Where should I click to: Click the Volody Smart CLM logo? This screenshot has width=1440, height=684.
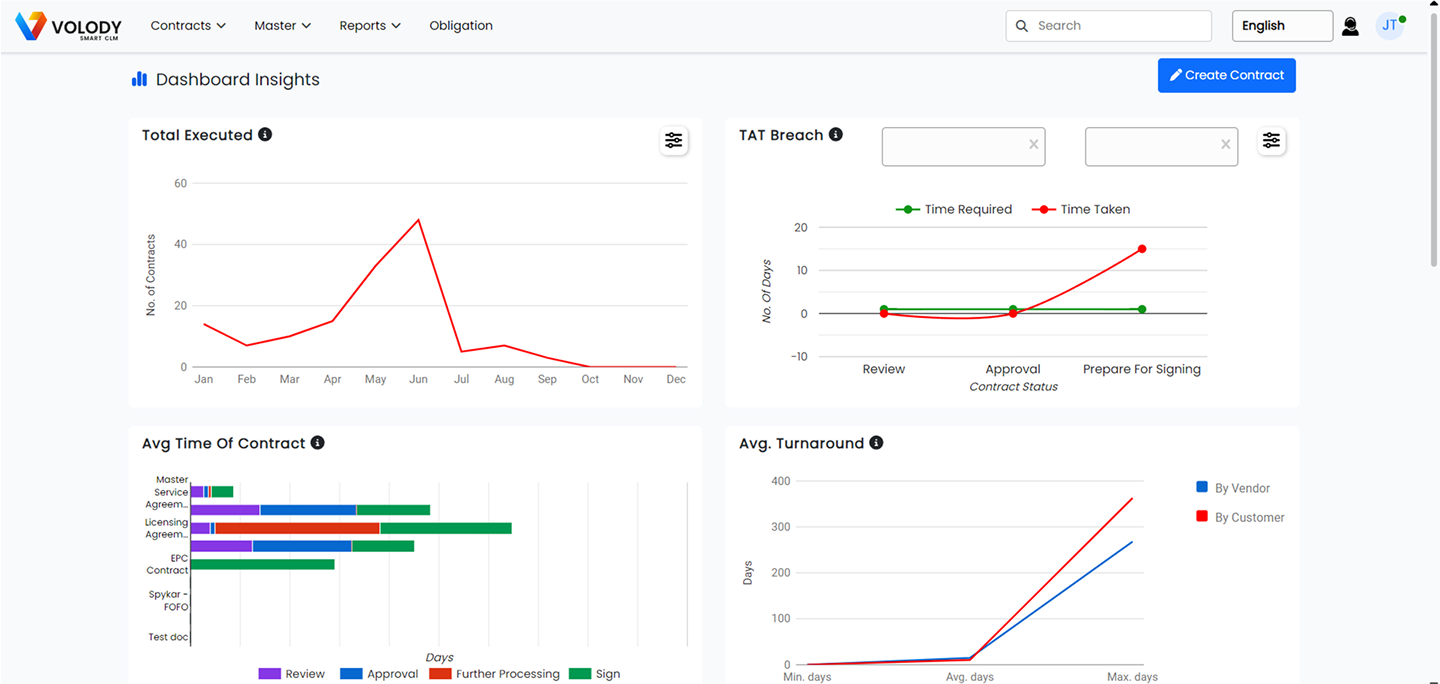point(69,26)
